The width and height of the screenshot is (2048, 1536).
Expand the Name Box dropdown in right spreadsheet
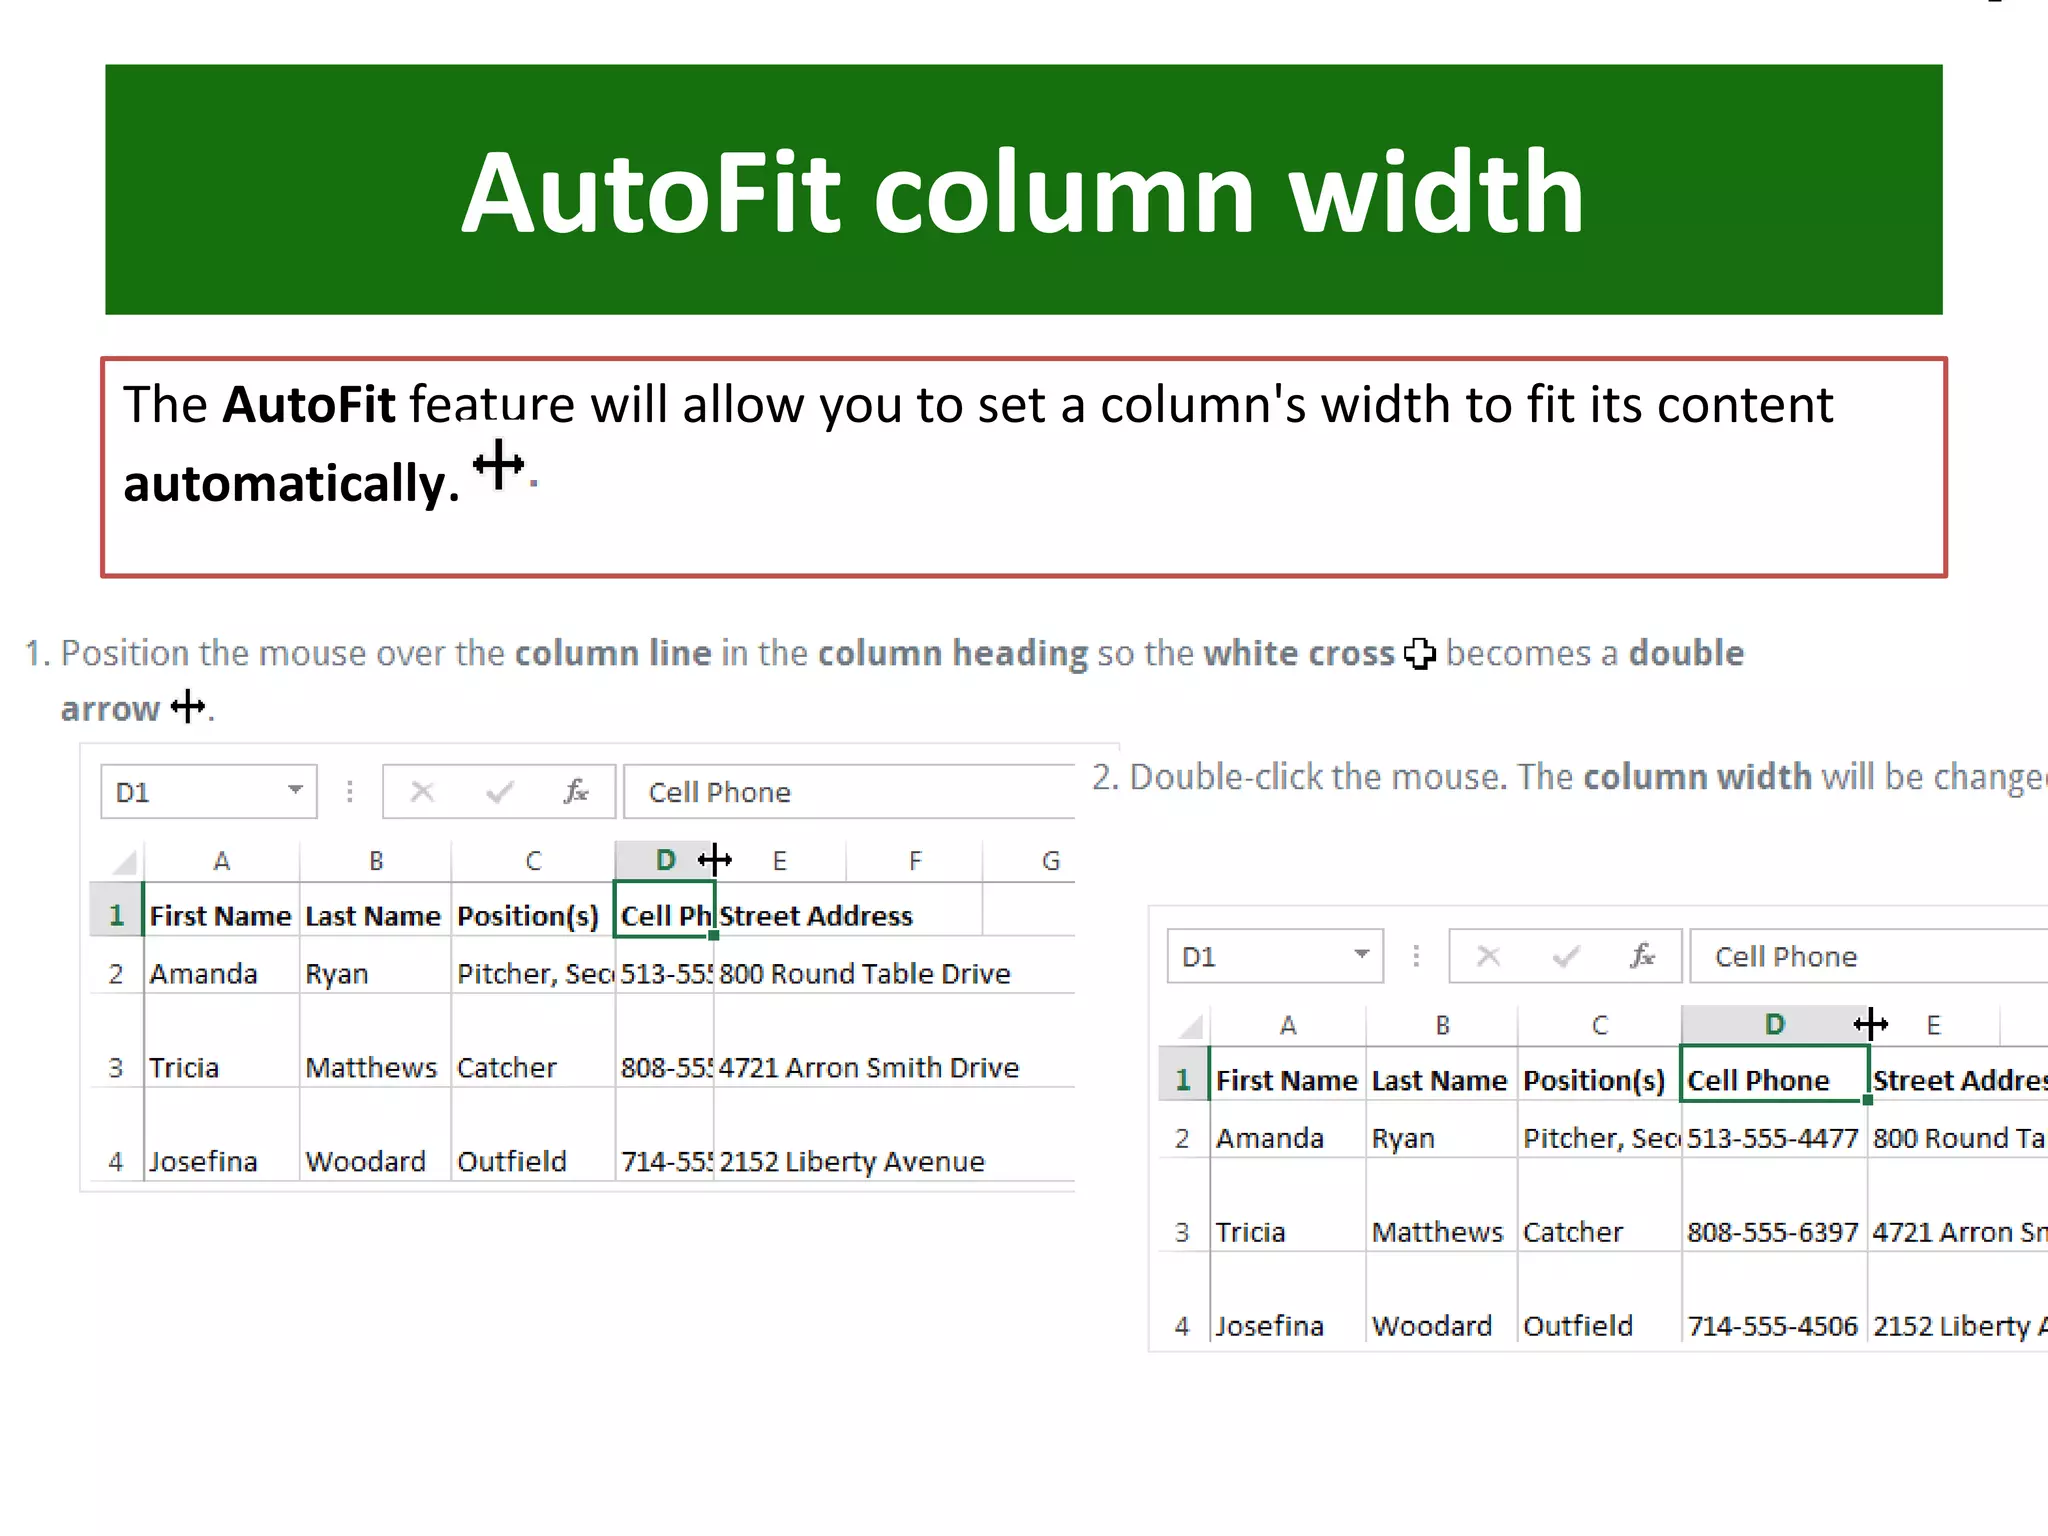click(1361, 954)
